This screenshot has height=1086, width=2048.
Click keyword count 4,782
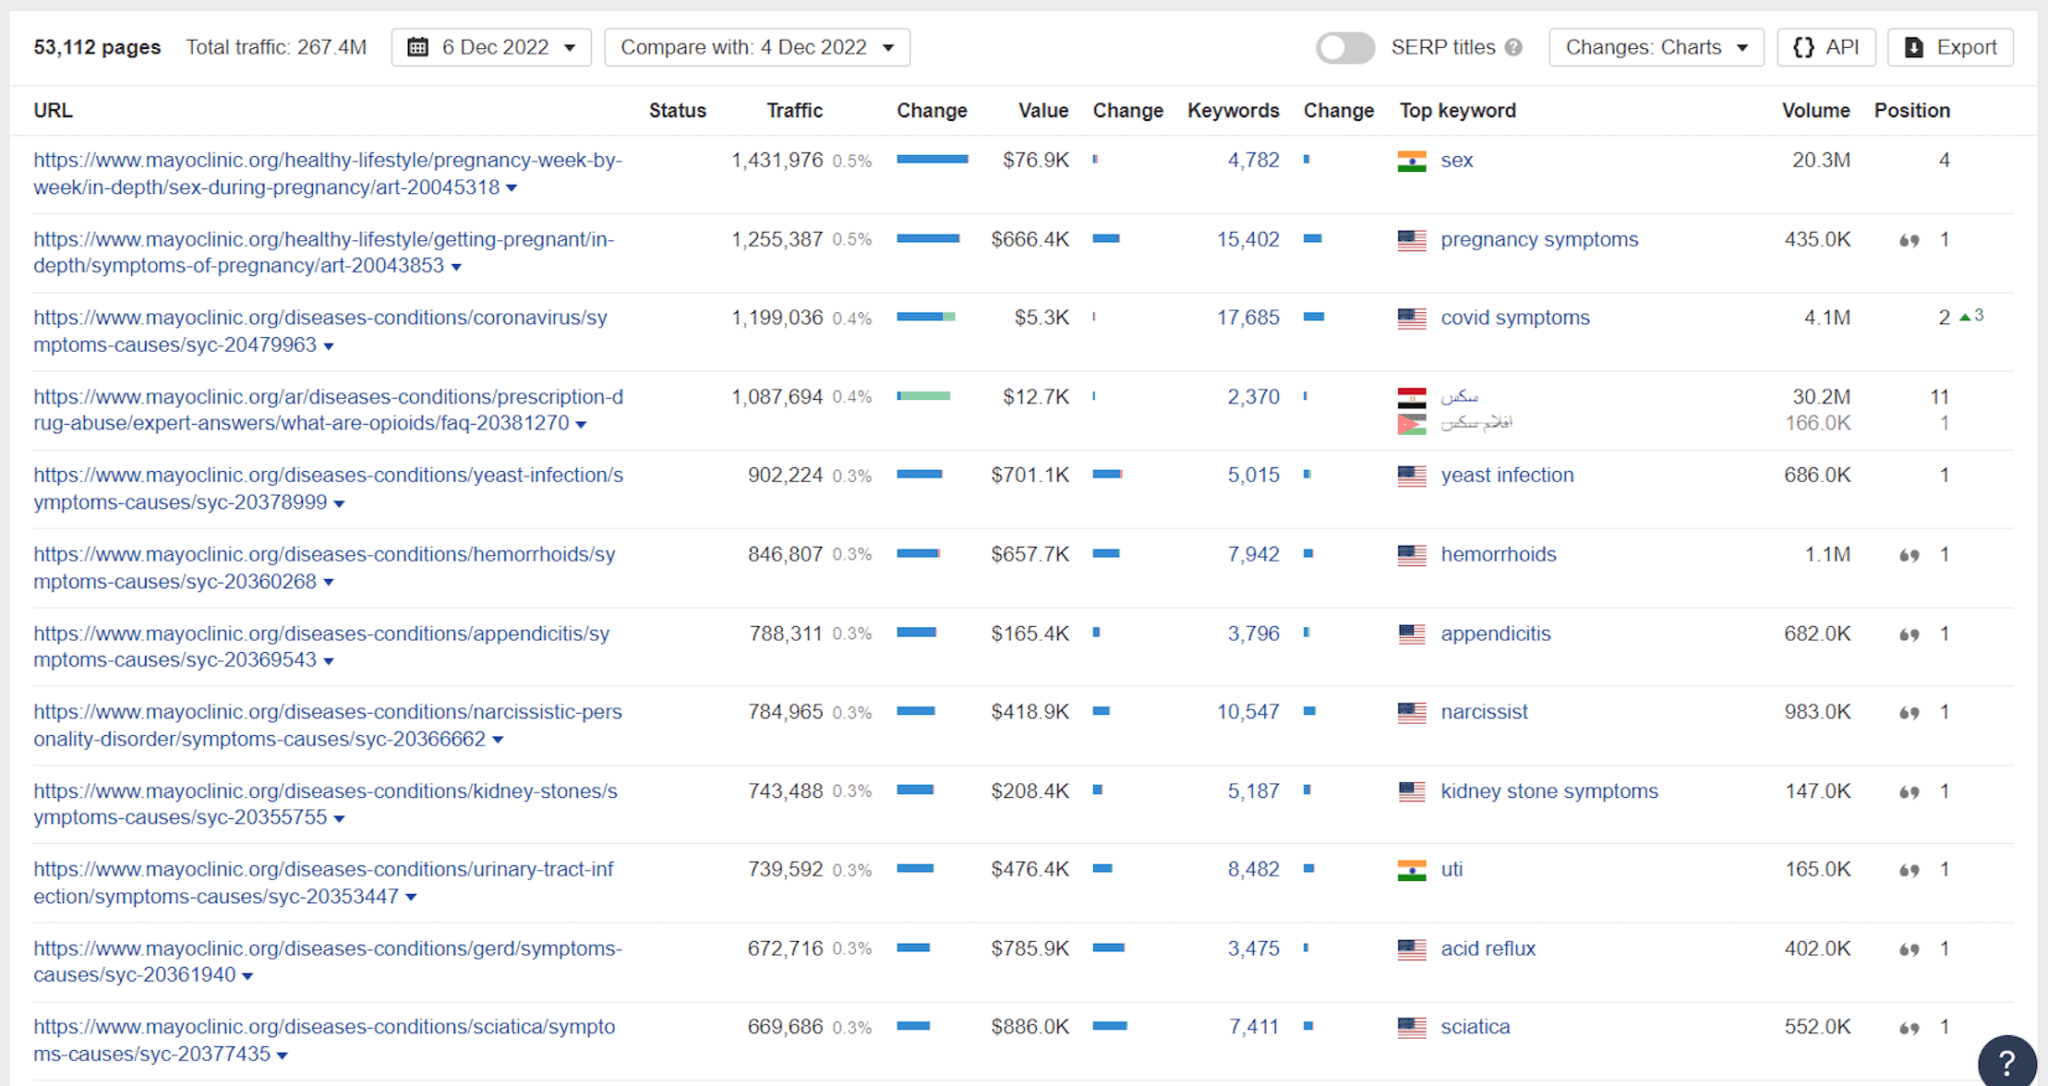pos(1253,160)
